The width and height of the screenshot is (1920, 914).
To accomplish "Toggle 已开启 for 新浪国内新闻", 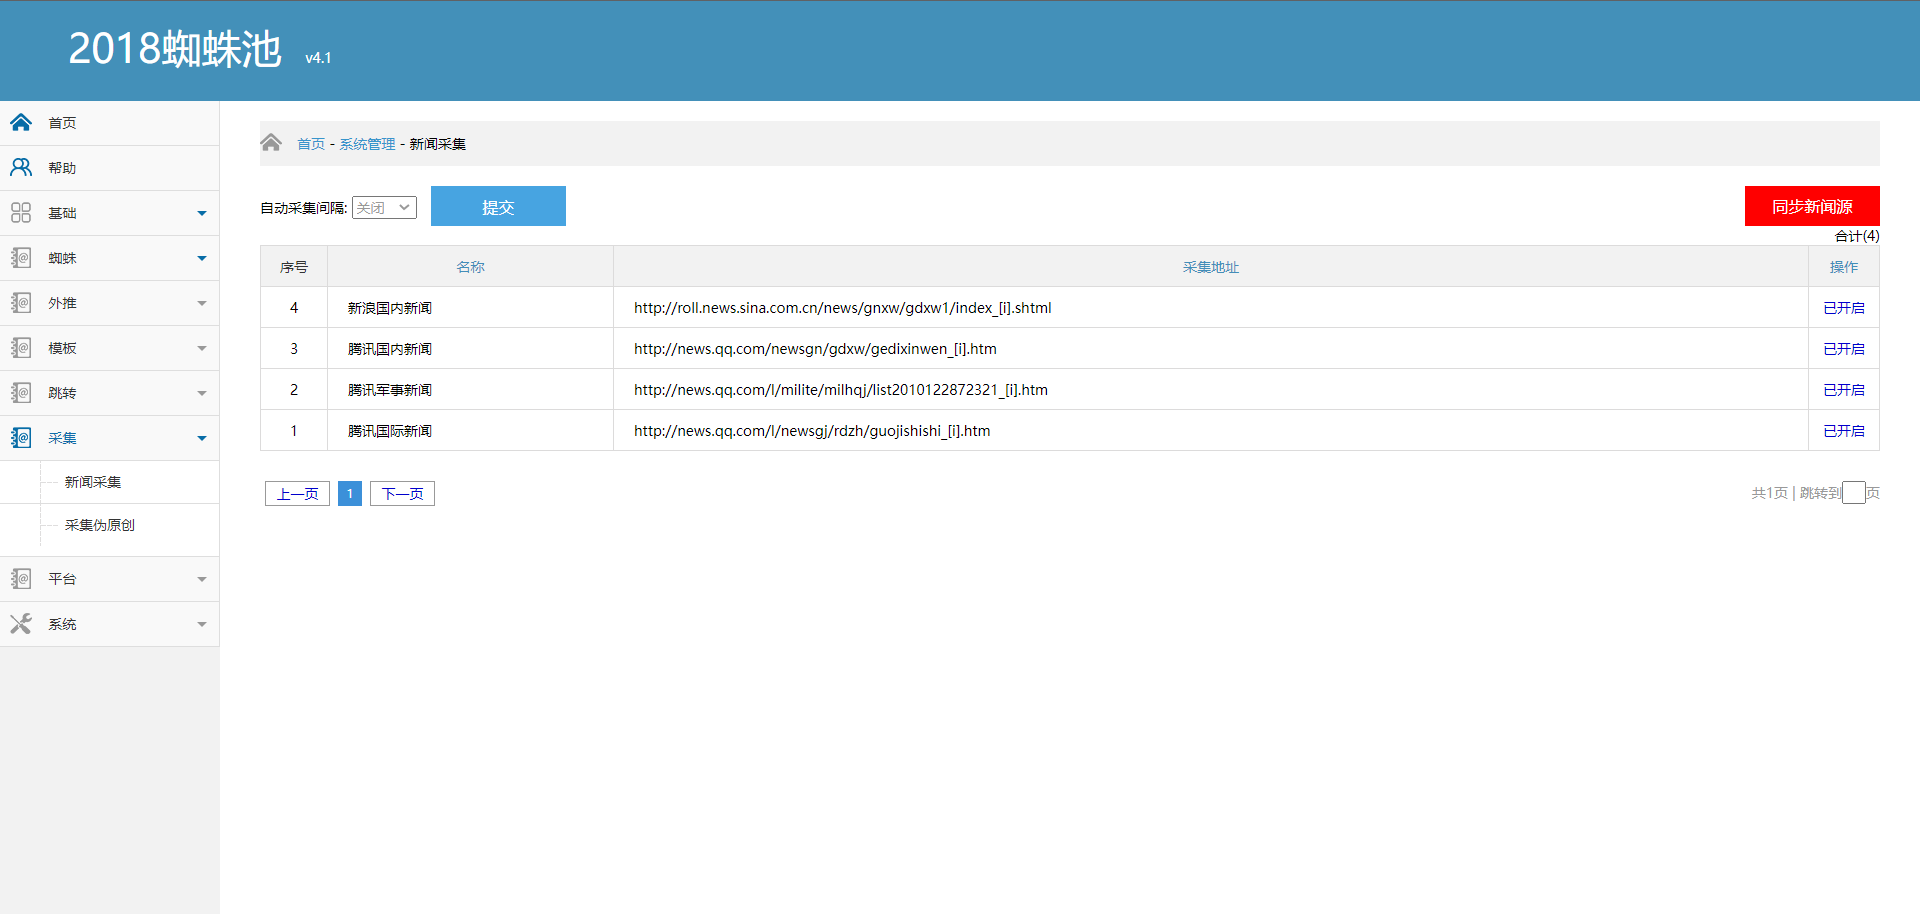I will [x=1844, y=308].
